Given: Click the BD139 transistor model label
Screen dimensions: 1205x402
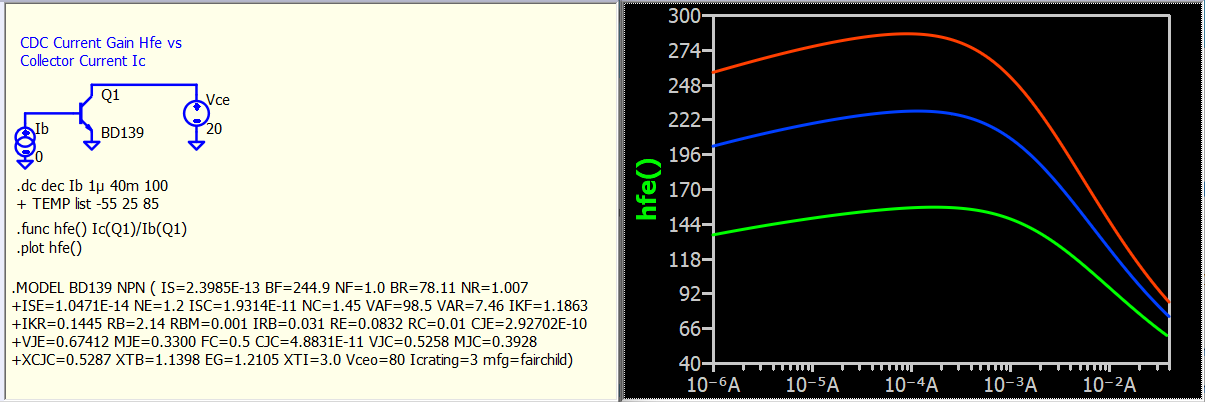Looking at the screenshot, I should (120, 132).
